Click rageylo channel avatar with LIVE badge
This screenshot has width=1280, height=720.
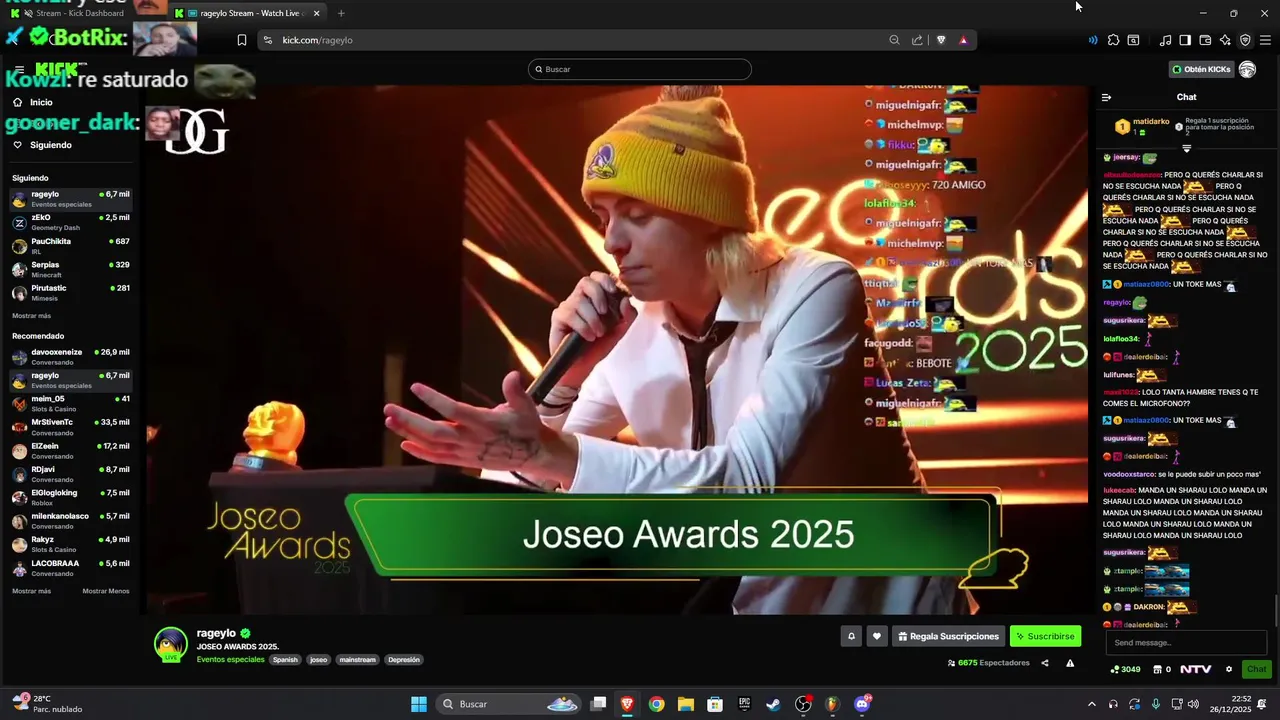pos(171,645)
